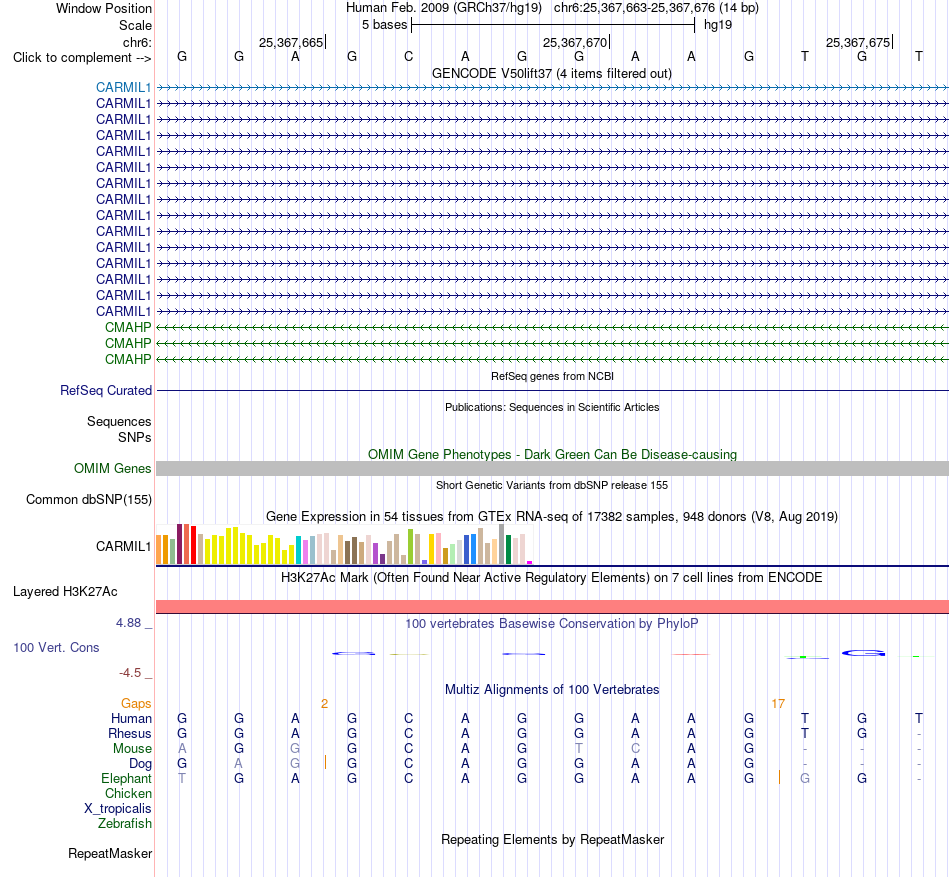
Task: Click the CARMIL1 GTEx expression bar chart
Action: [344, 544]
